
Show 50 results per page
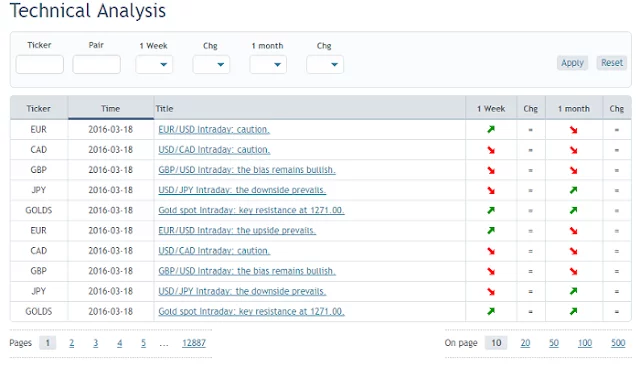click(x=553, y=343)
